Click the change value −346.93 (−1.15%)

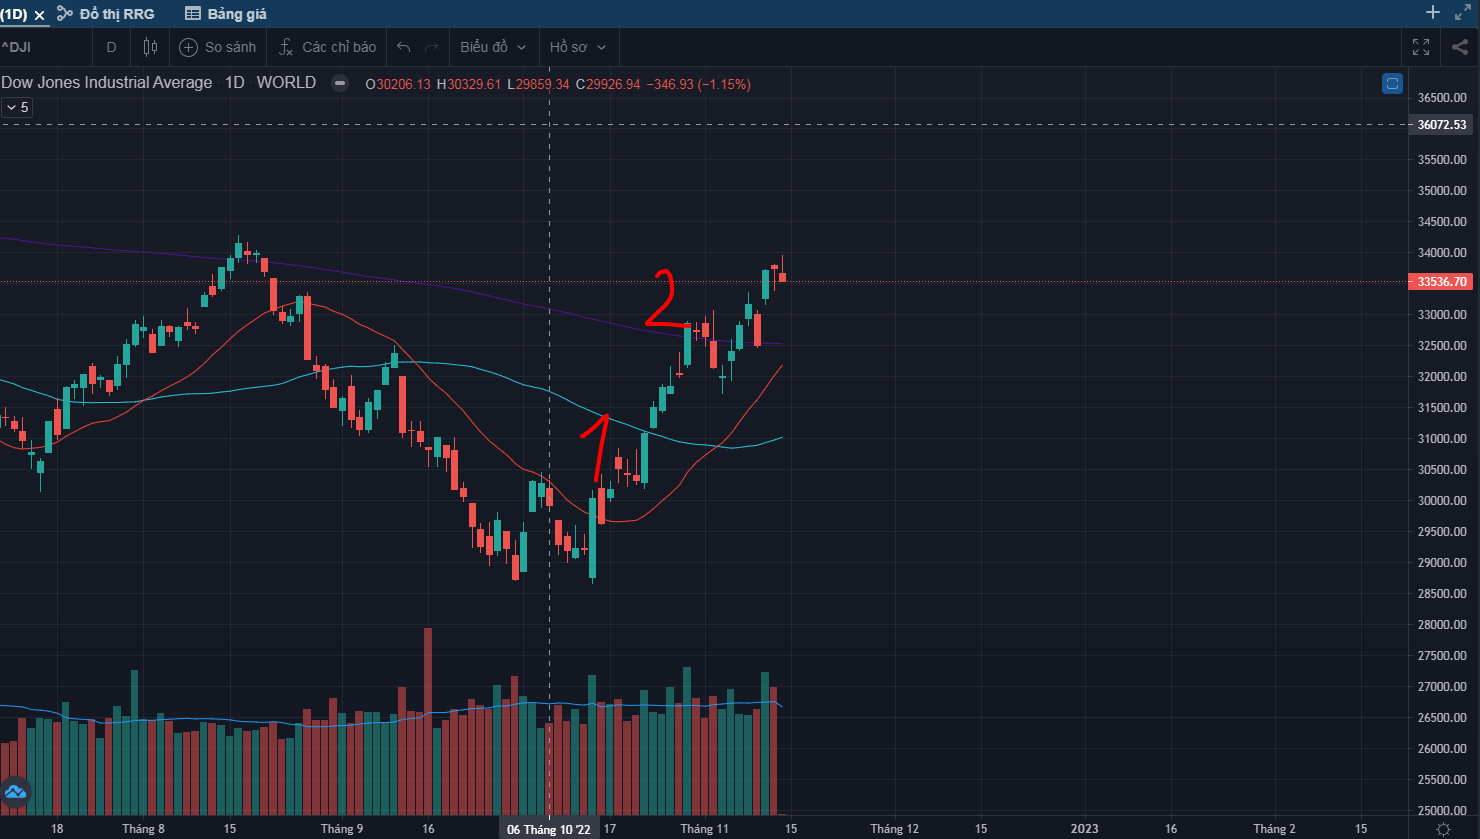[698, 84]
